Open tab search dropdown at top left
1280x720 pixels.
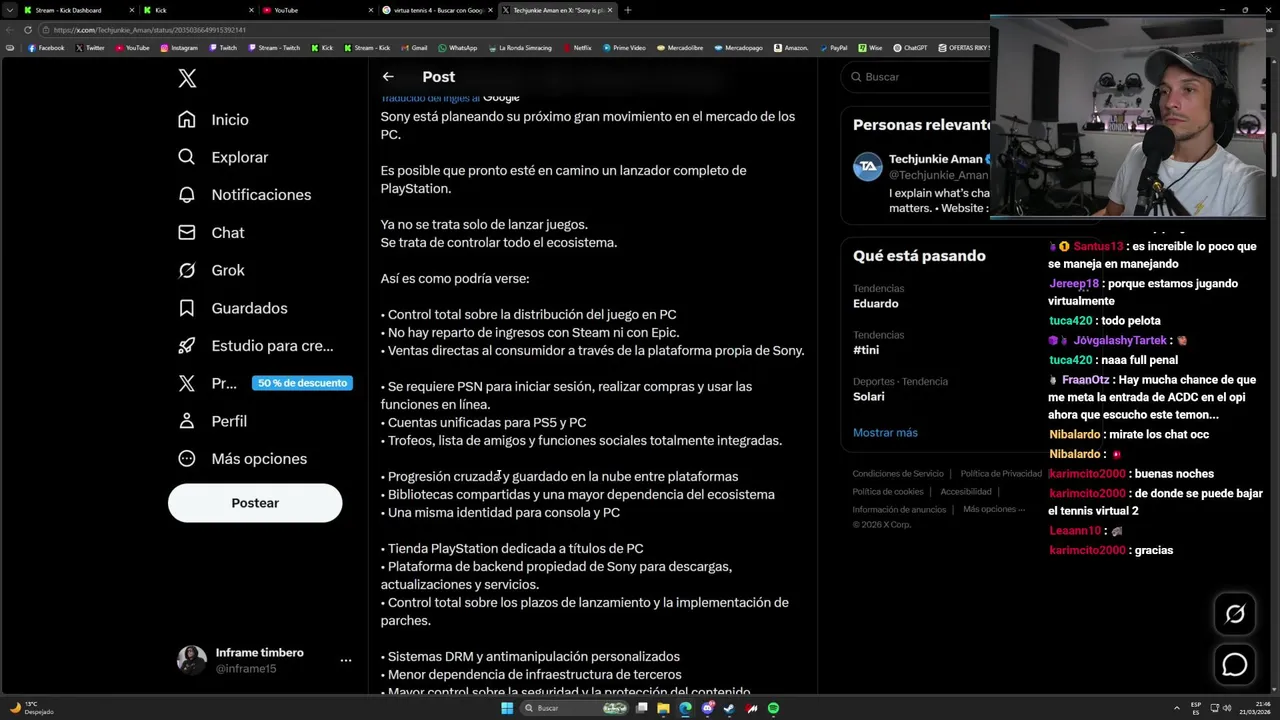(9, 10)
